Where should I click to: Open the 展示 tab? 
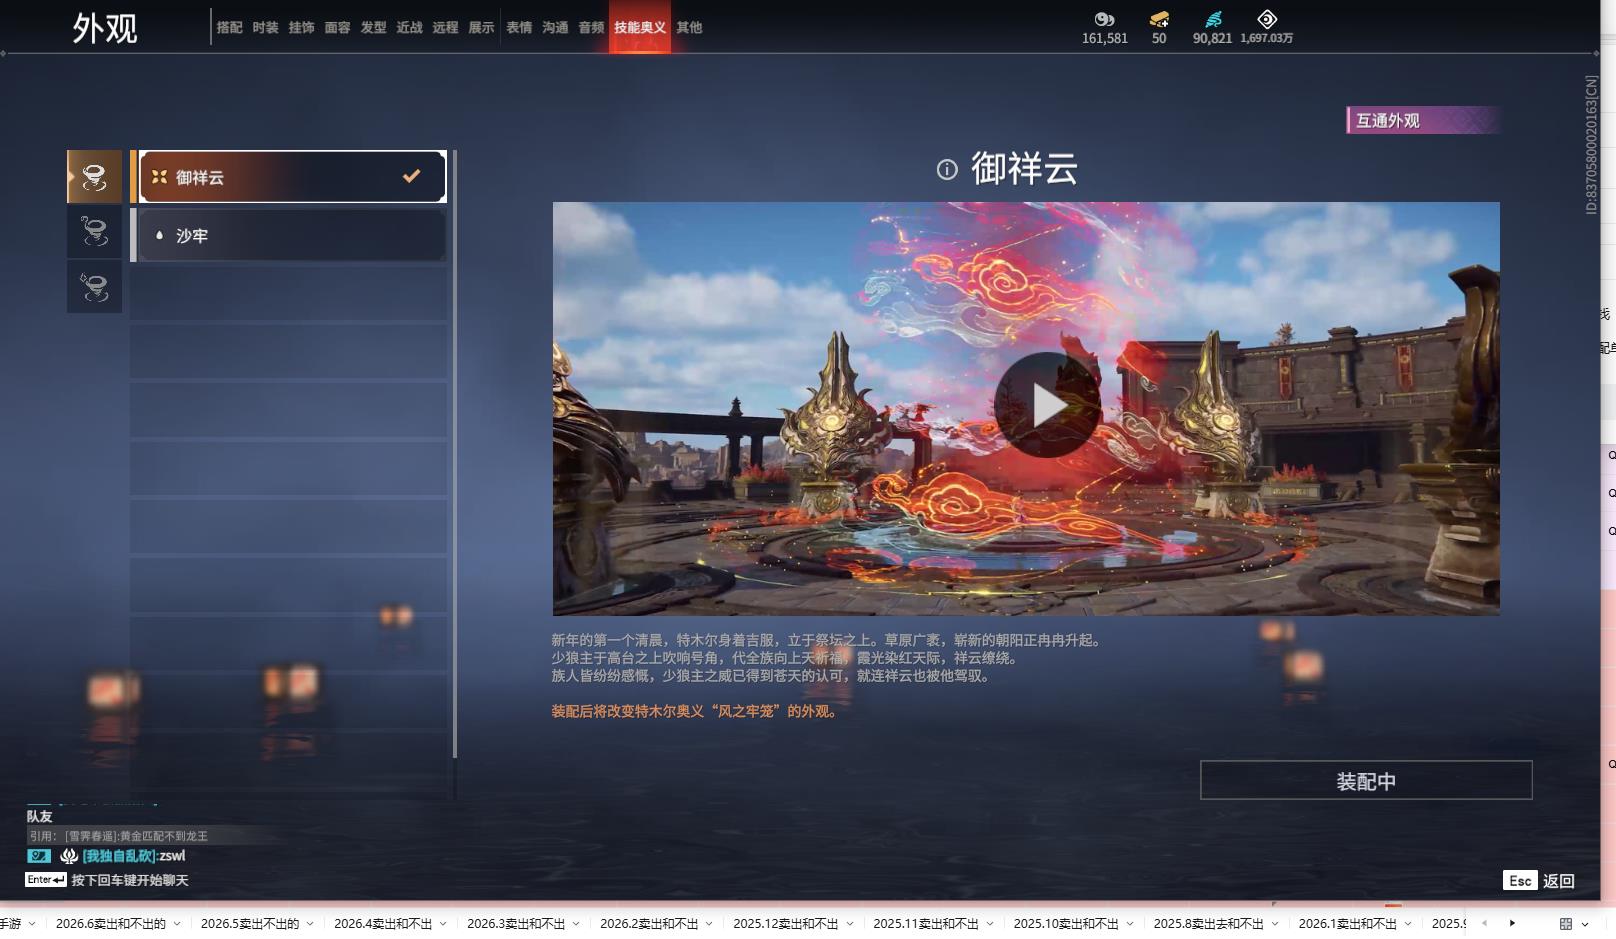pyautogui.click(x=482, y=28)
